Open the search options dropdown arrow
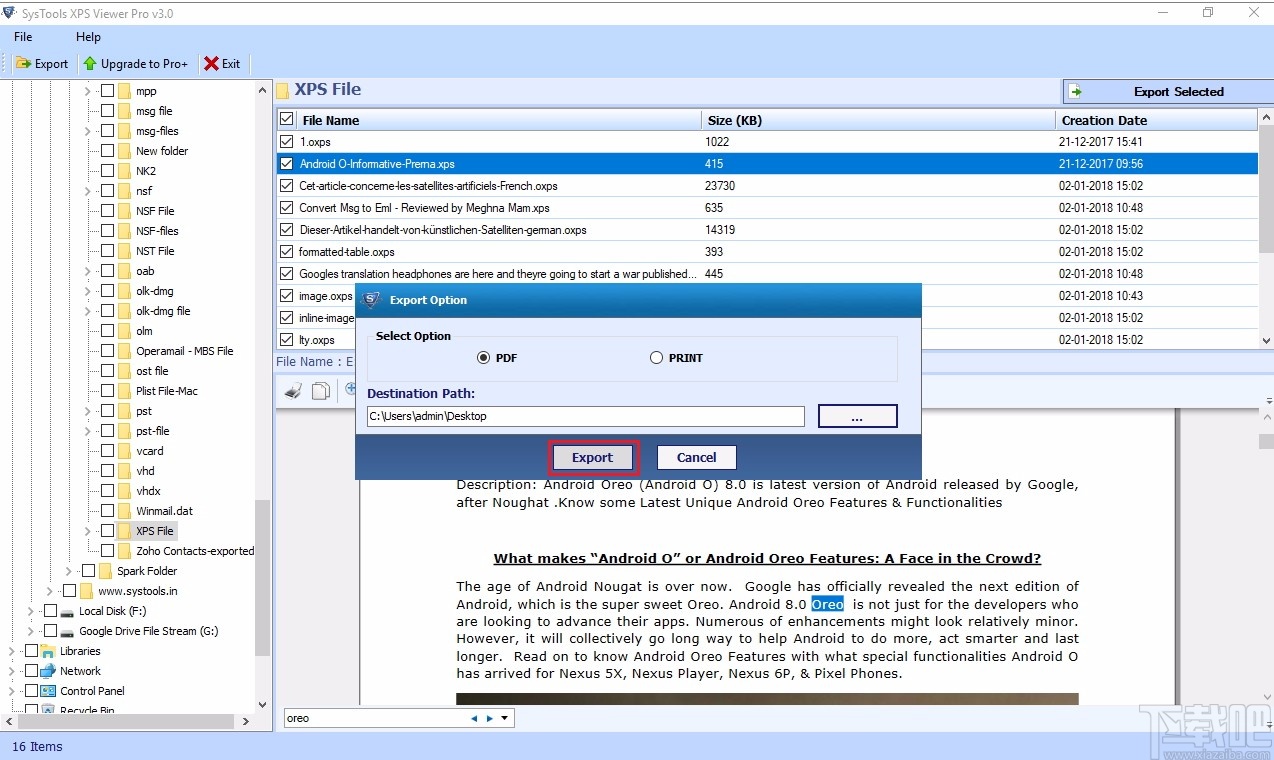1274x760 pixels. click(505, 717)
